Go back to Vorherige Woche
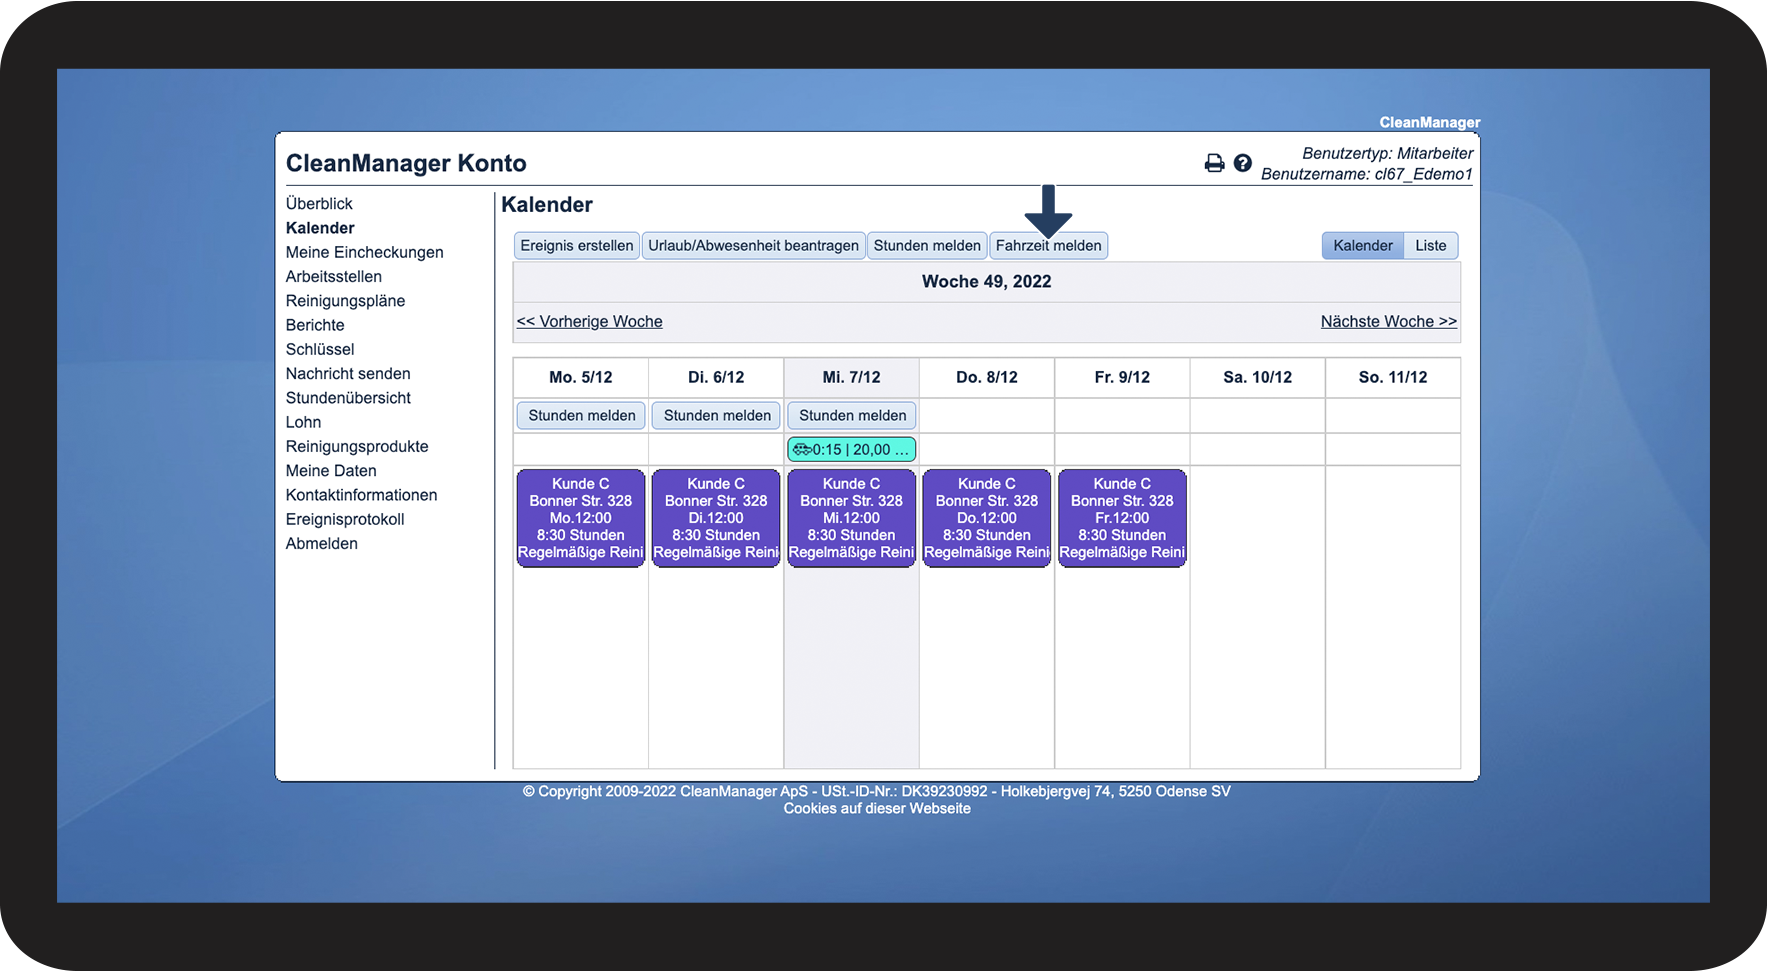This screenshot has height=971, width=1767. [x=589, y=322]
